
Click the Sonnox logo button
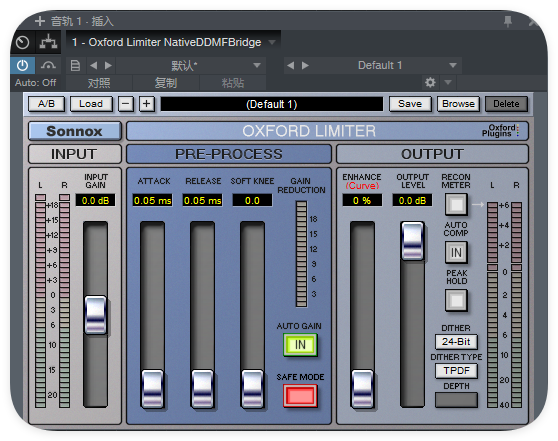point(75,131)
